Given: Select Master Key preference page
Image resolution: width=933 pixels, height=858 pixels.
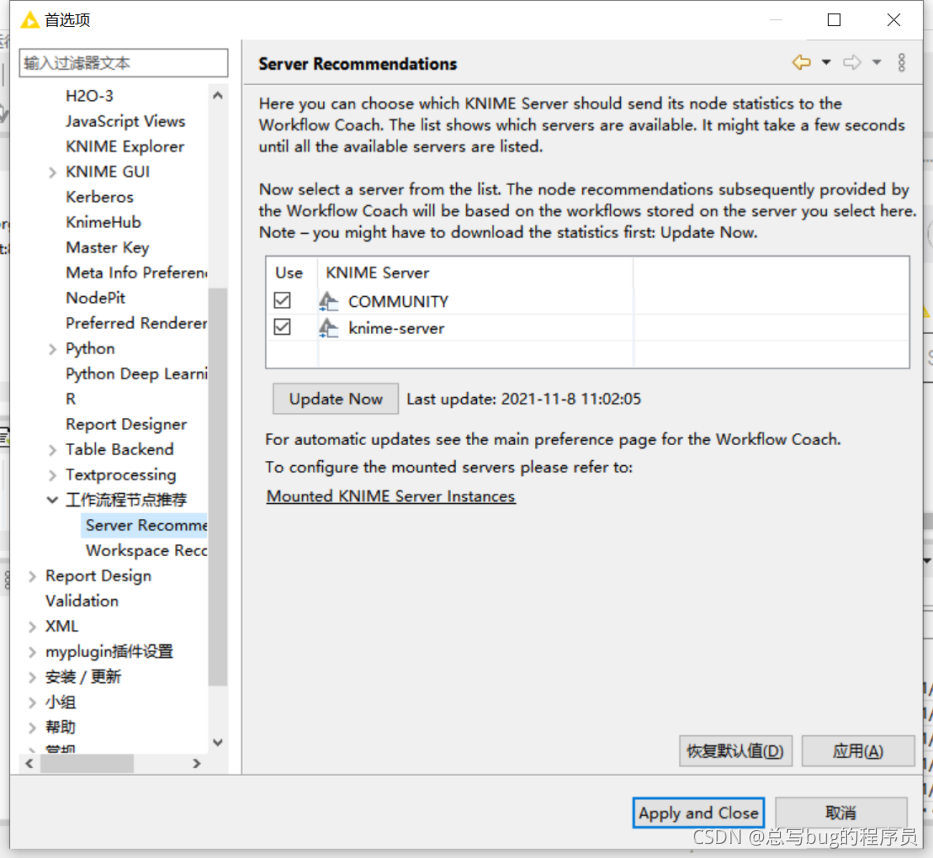Looking at the screenshot, I should pyautogui.click(x=107, y=248).
